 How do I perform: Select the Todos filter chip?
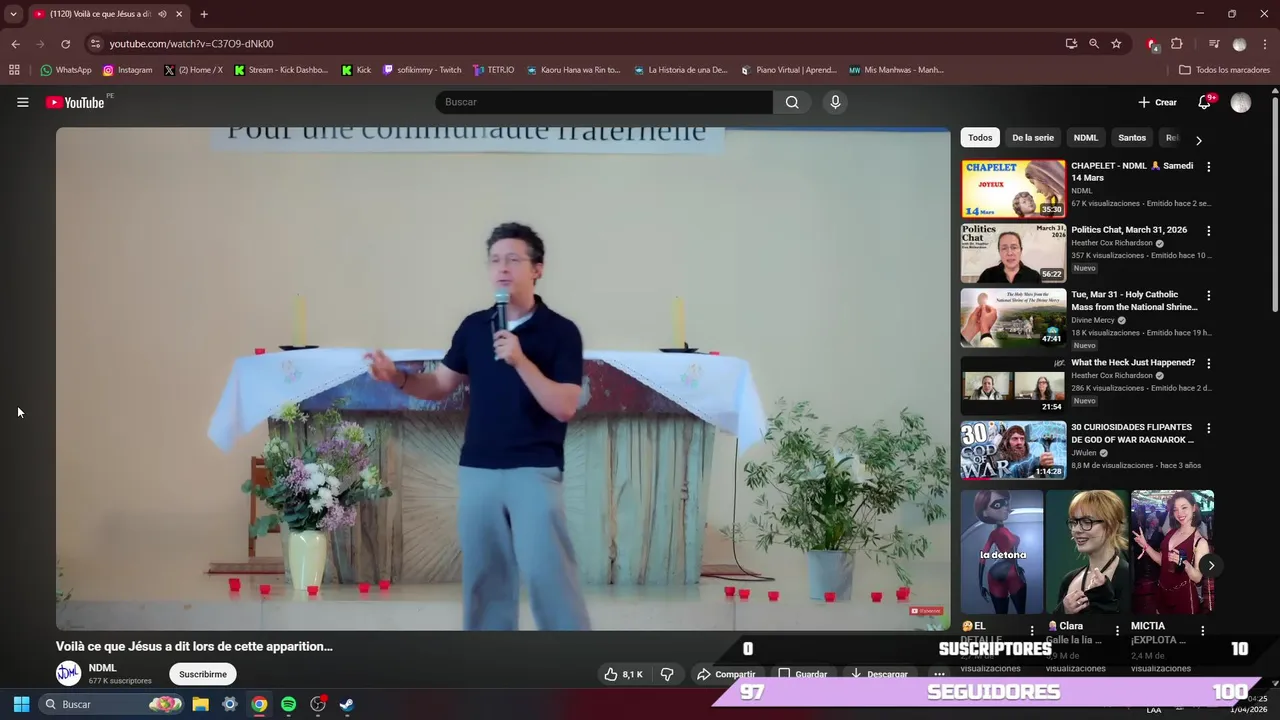(x=980, y=138)
